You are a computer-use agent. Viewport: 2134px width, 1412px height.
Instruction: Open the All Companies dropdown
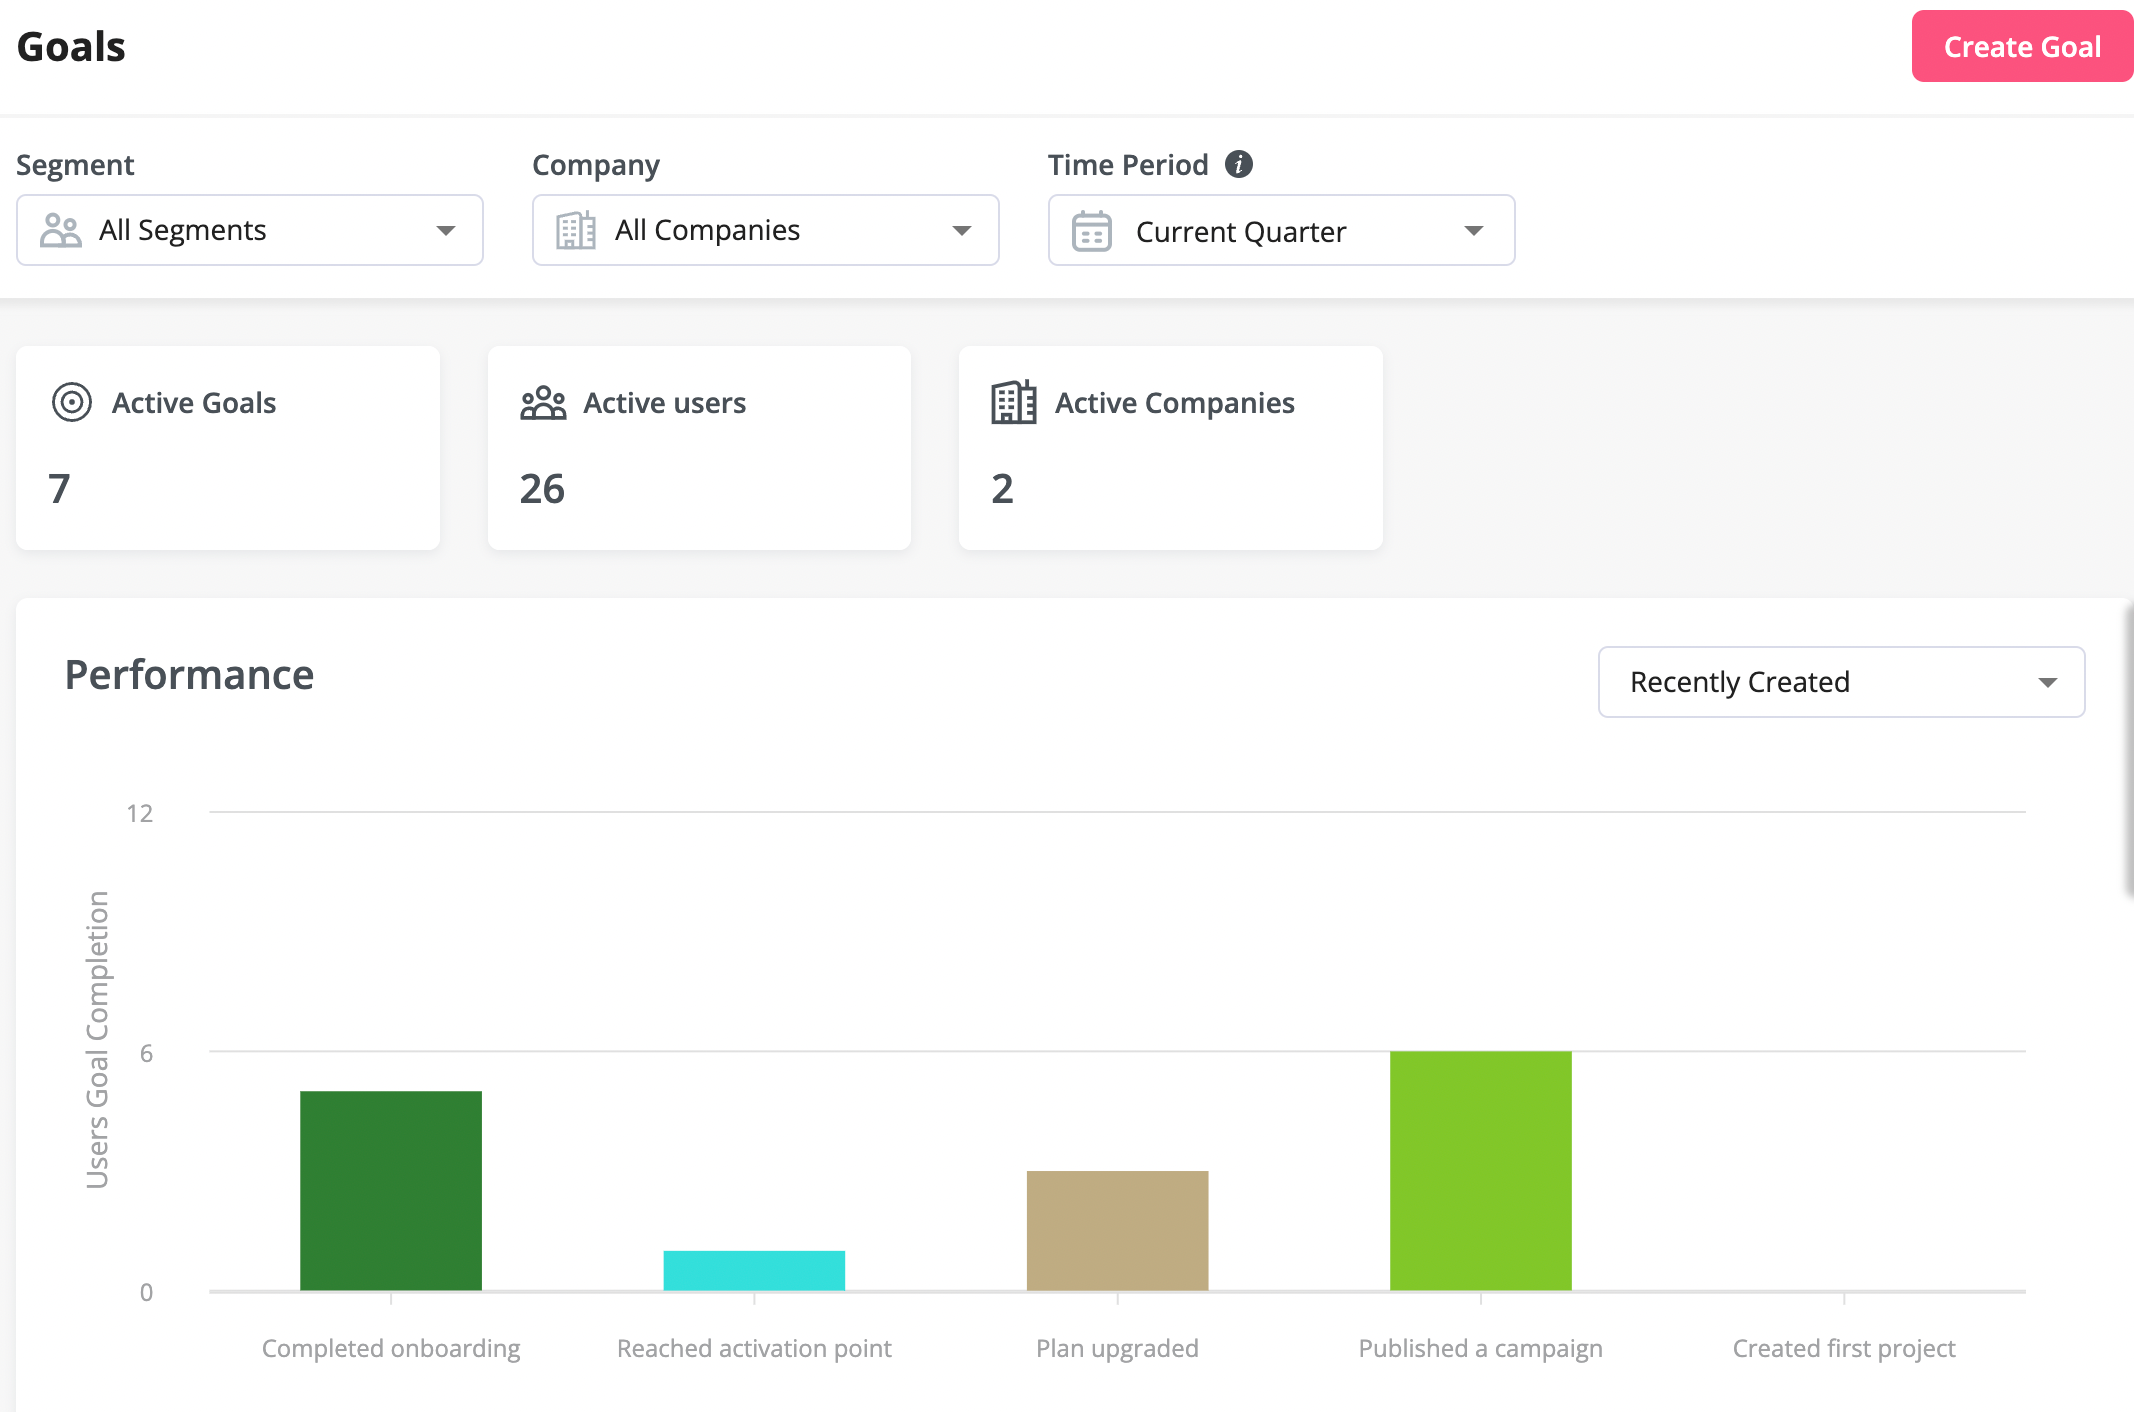pyautogui.click(x=765, y=230)
